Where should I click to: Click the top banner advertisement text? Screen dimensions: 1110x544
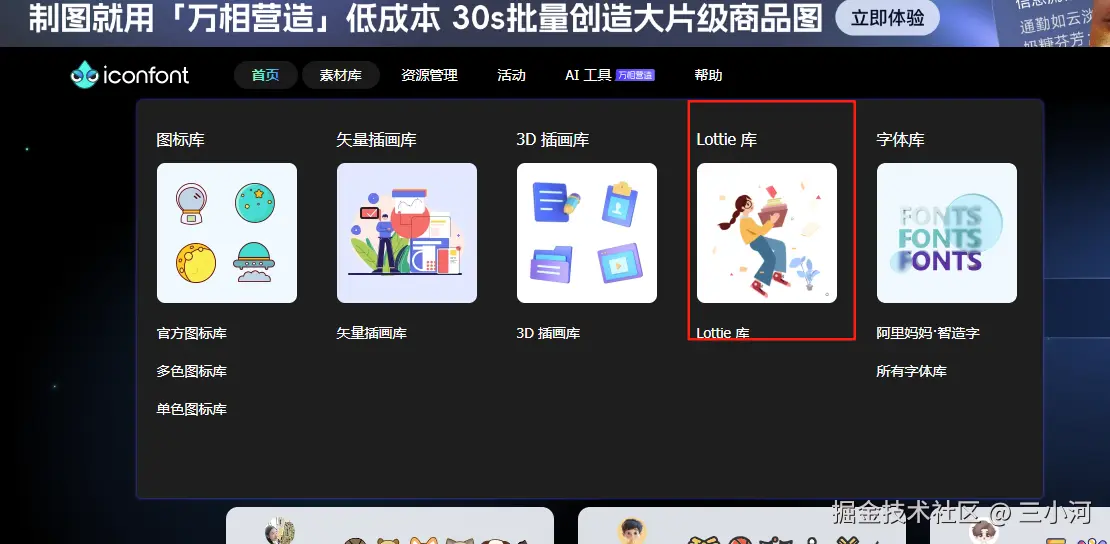coord(425,19)
